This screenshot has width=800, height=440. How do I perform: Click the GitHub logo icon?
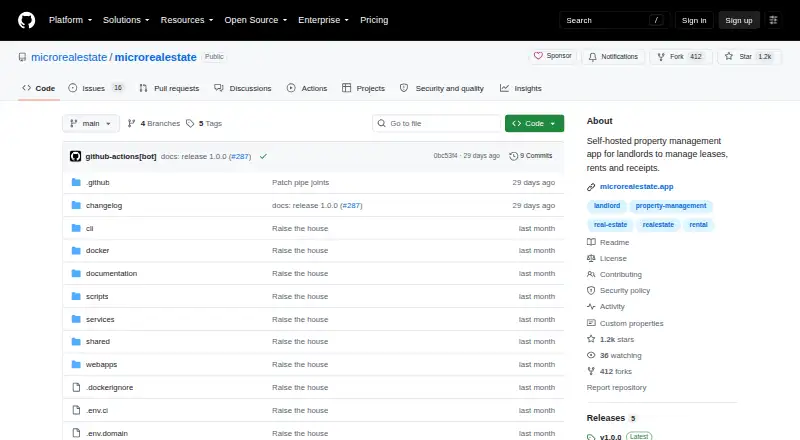coord(27,20)
